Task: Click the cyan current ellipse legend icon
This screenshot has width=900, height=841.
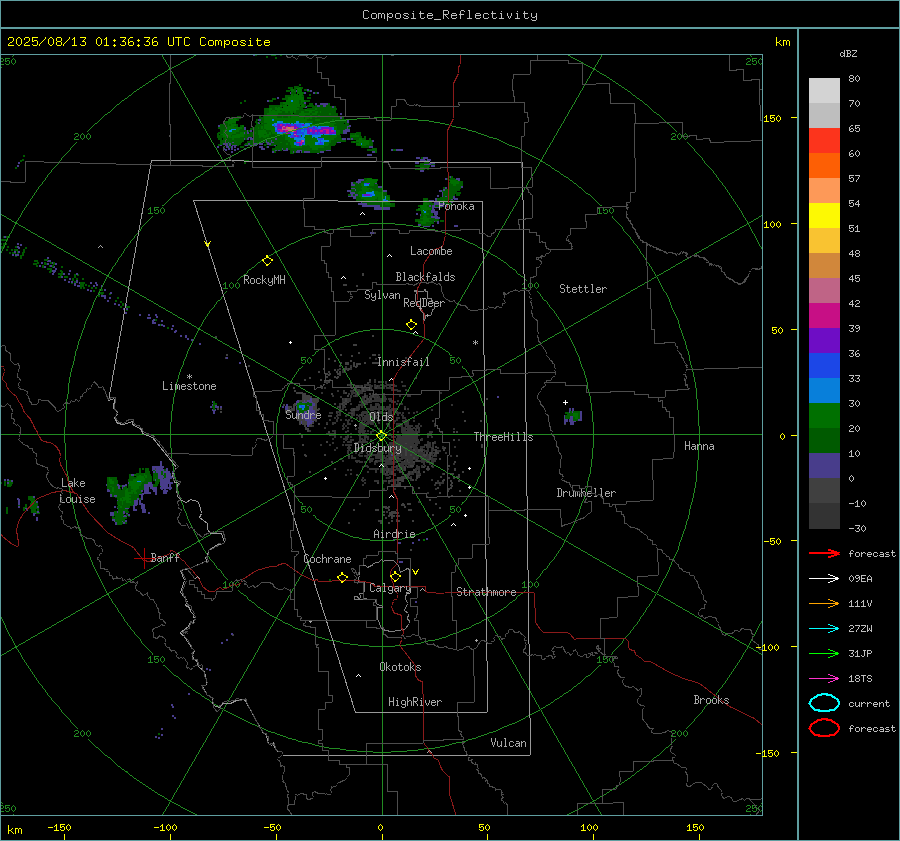Action: [x=824, y=703]
